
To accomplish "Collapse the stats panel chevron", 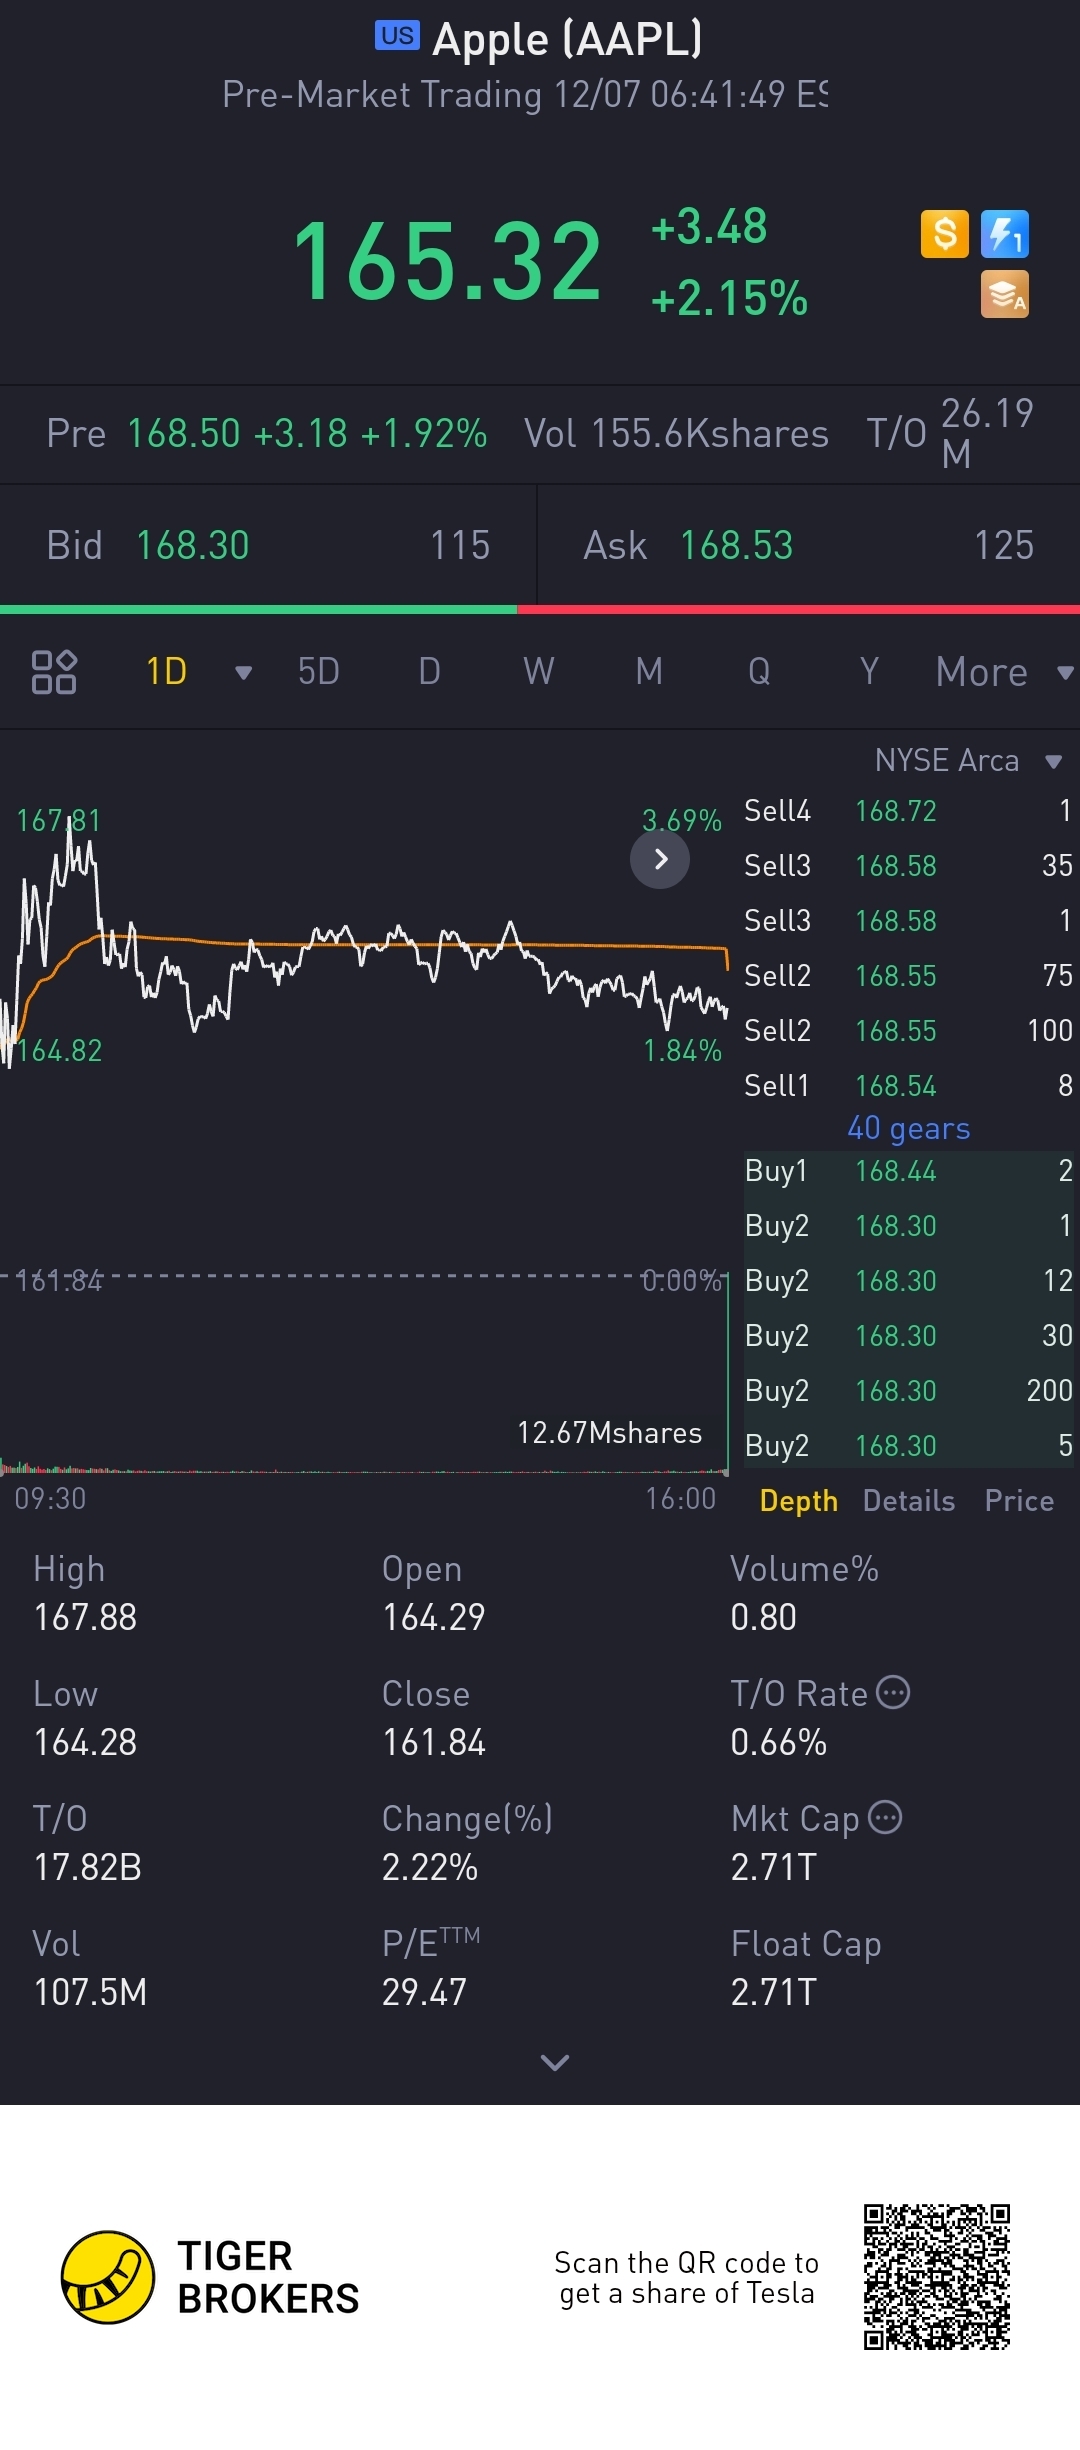I will tap(554, 2061).
